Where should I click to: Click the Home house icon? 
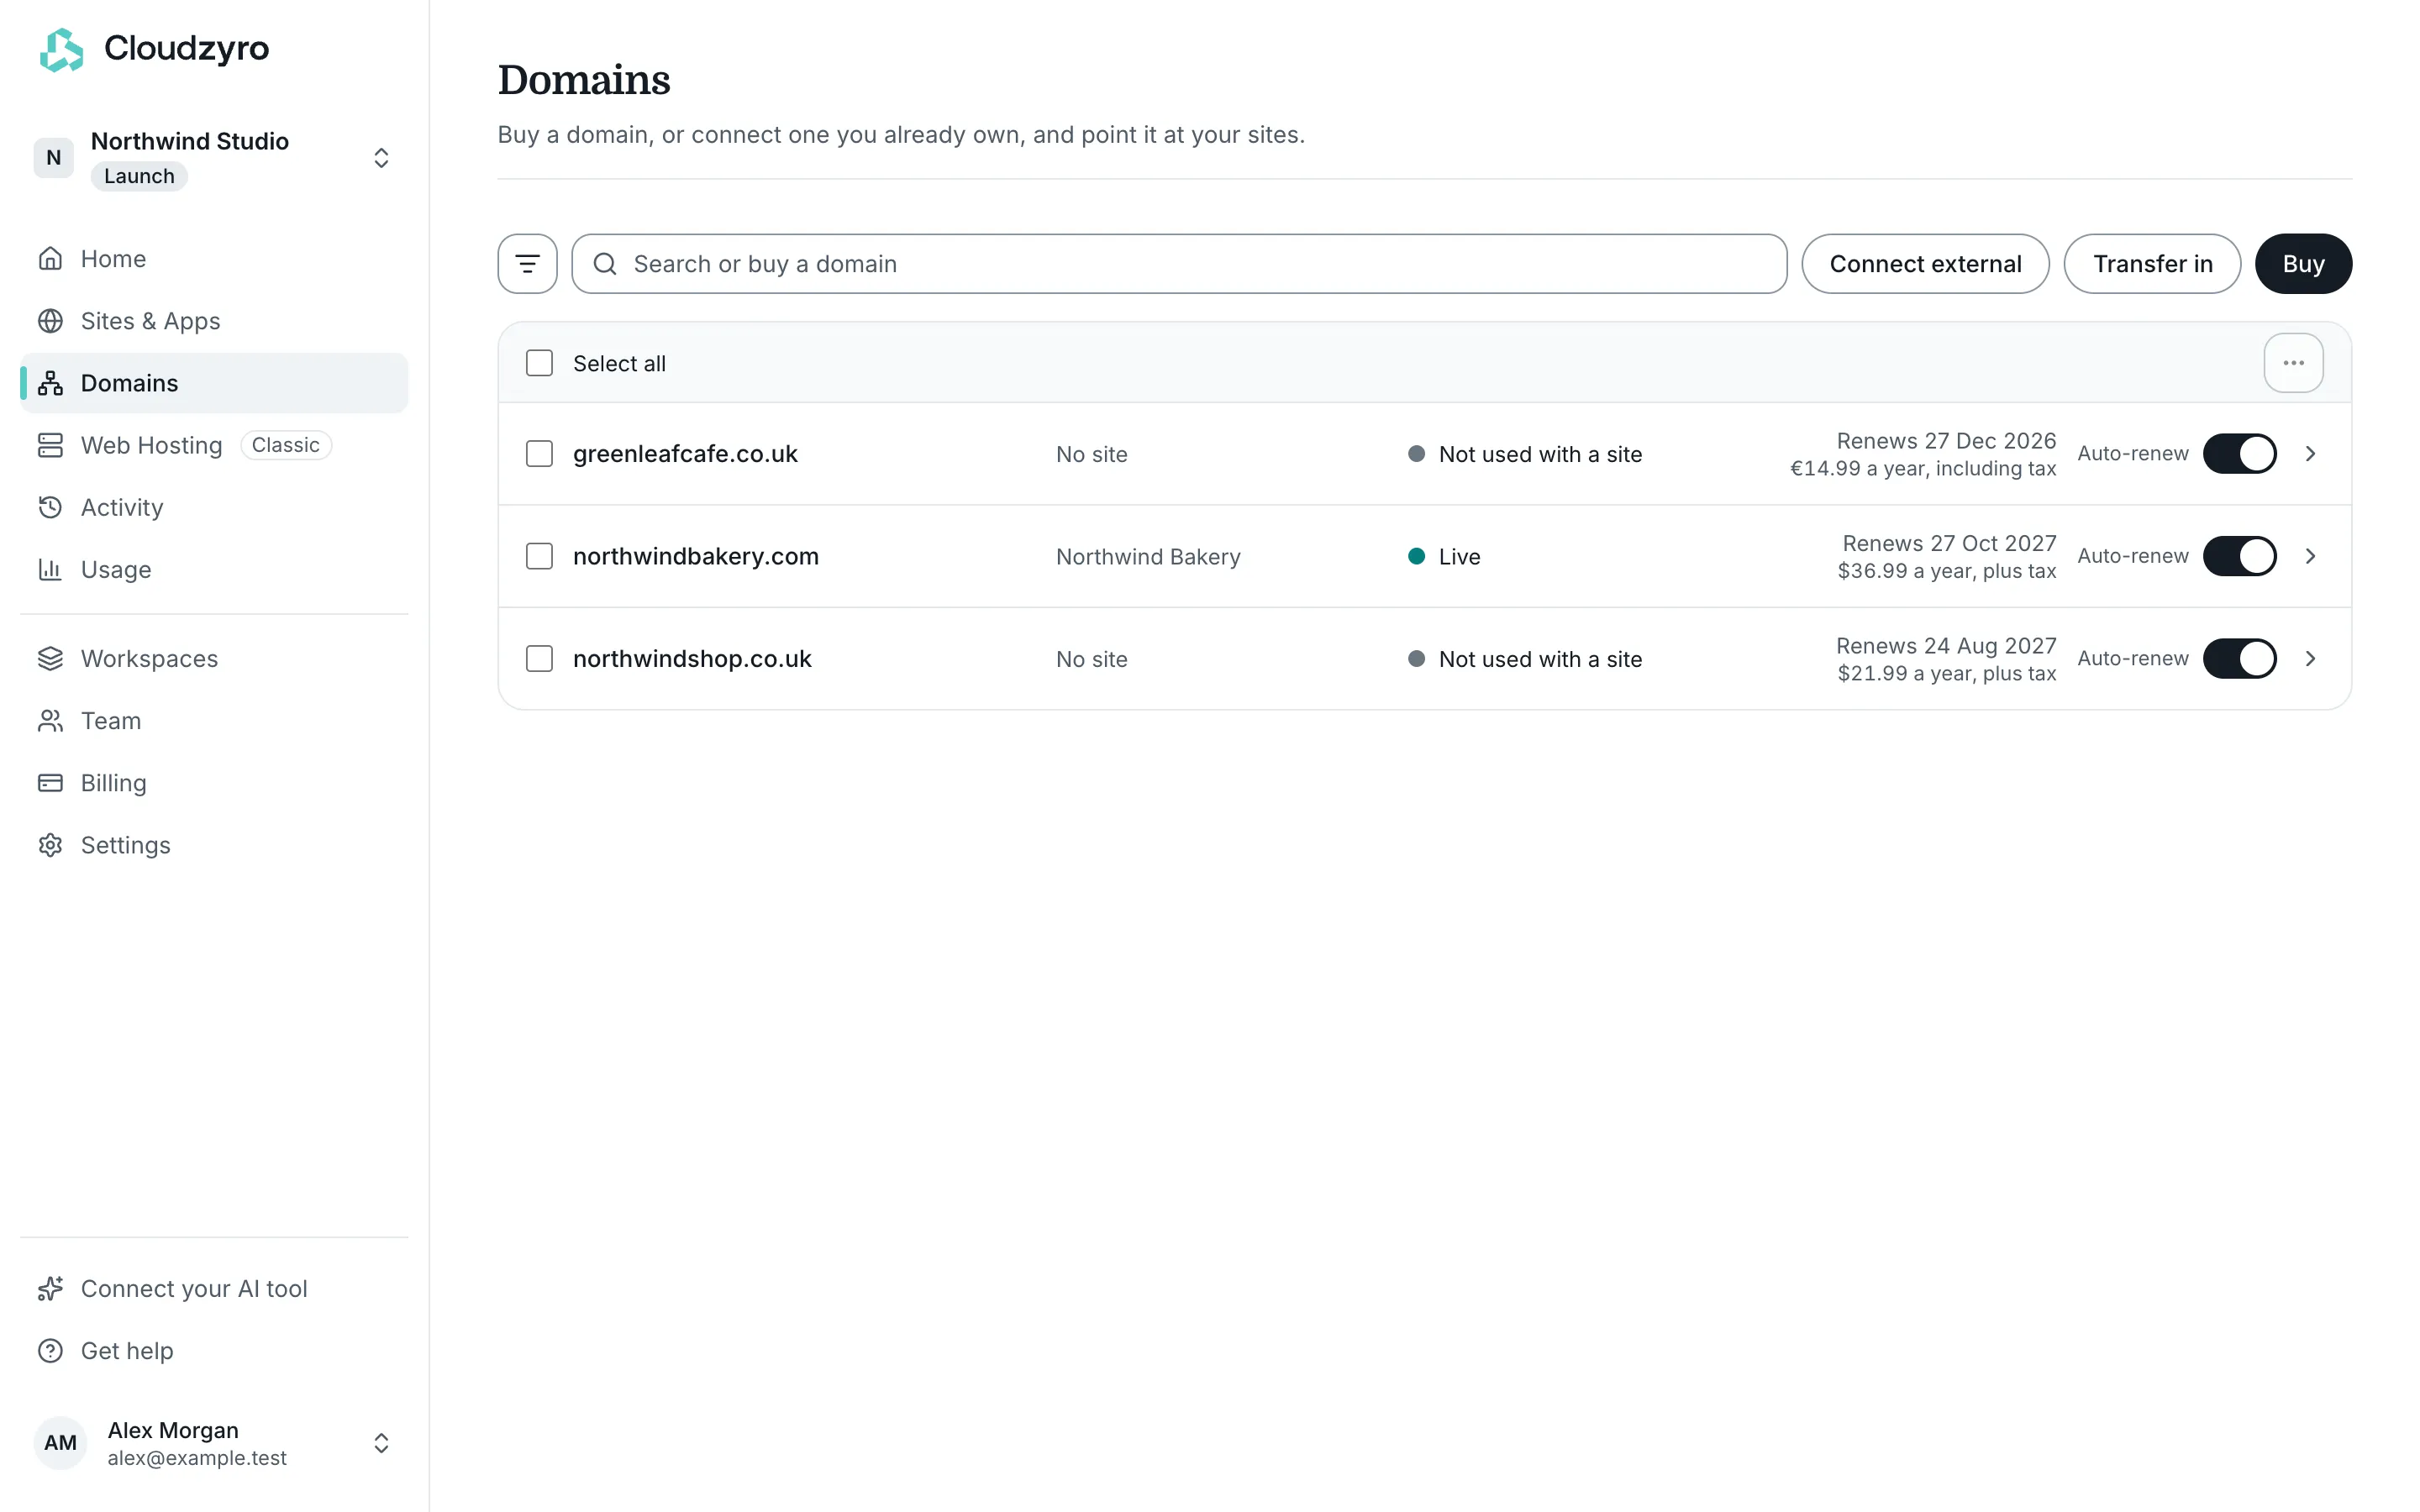click(50, 259)
